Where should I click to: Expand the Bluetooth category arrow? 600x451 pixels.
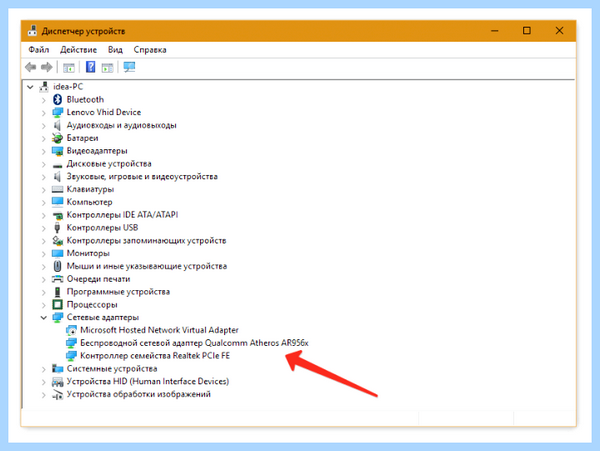[x=44, y=100]
